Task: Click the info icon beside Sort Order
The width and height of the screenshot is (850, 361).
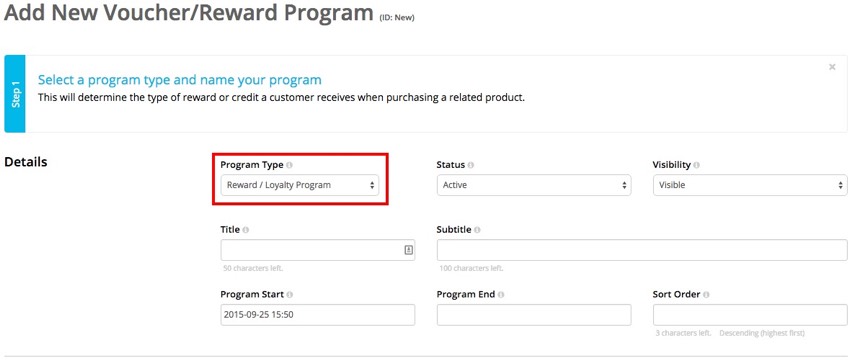Action: point(706,295)
